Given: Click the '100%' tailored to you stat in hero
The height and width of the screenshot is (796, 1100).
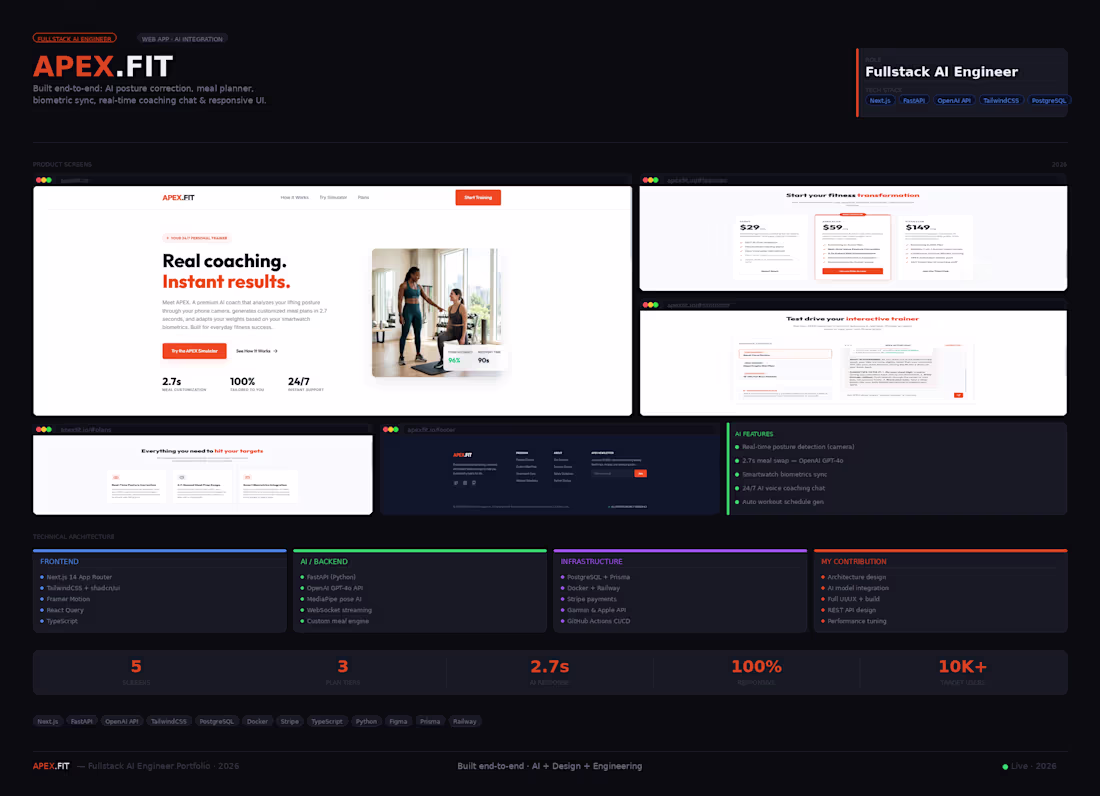Looking at the screenshot, I should tap(247, 384).
